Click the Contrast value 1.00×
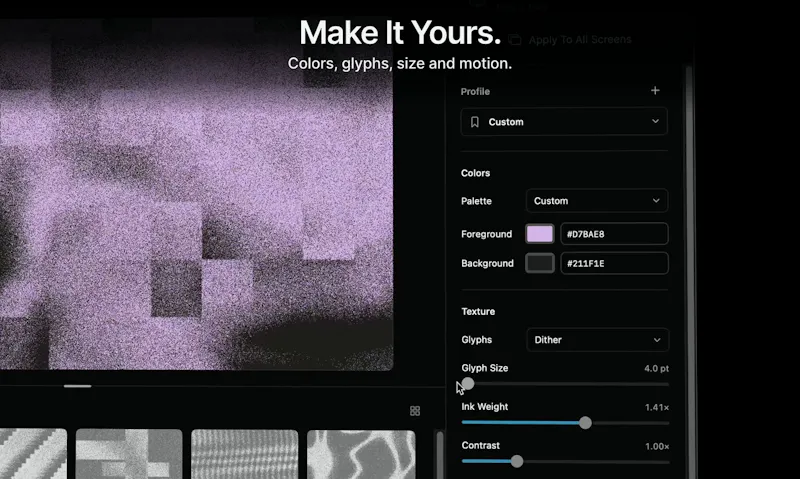The image size is (800, 479). [x=657, y=446]
